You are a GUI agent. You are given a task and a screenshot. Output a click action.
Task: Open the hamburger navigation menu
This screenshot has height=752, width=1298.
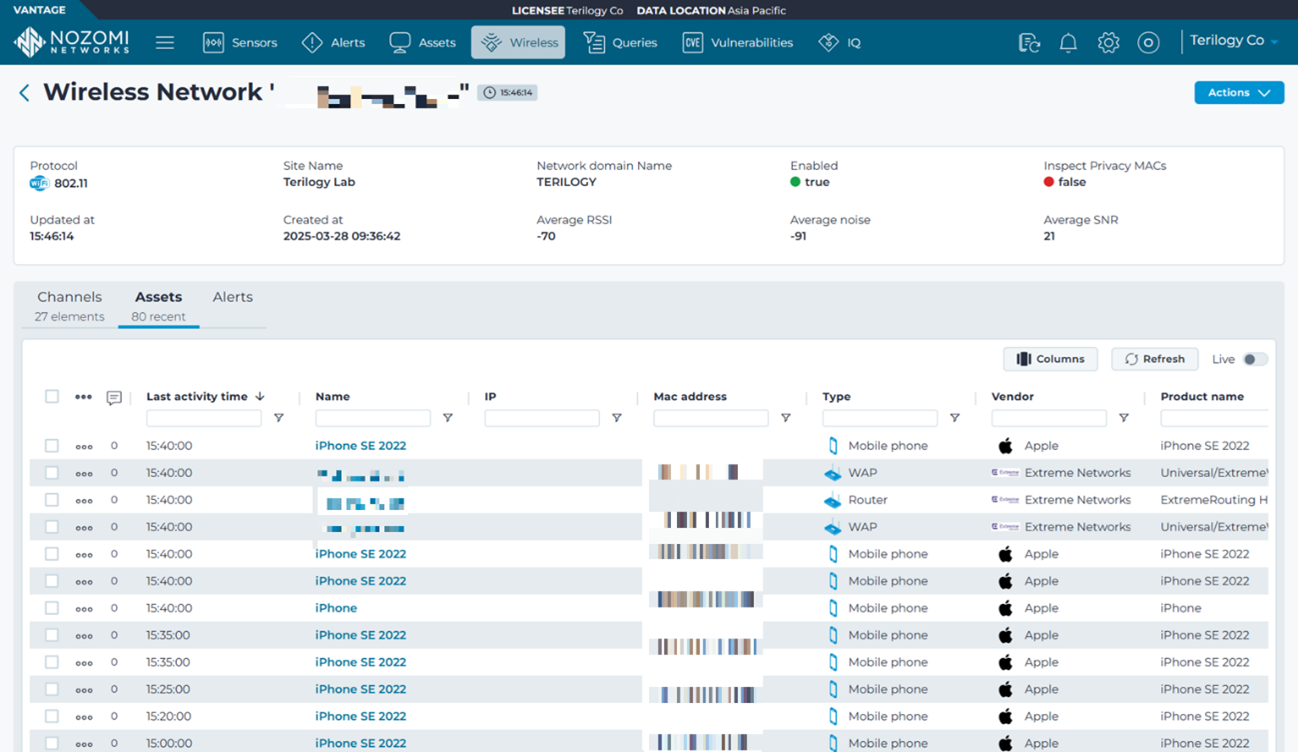click(165, 42)
